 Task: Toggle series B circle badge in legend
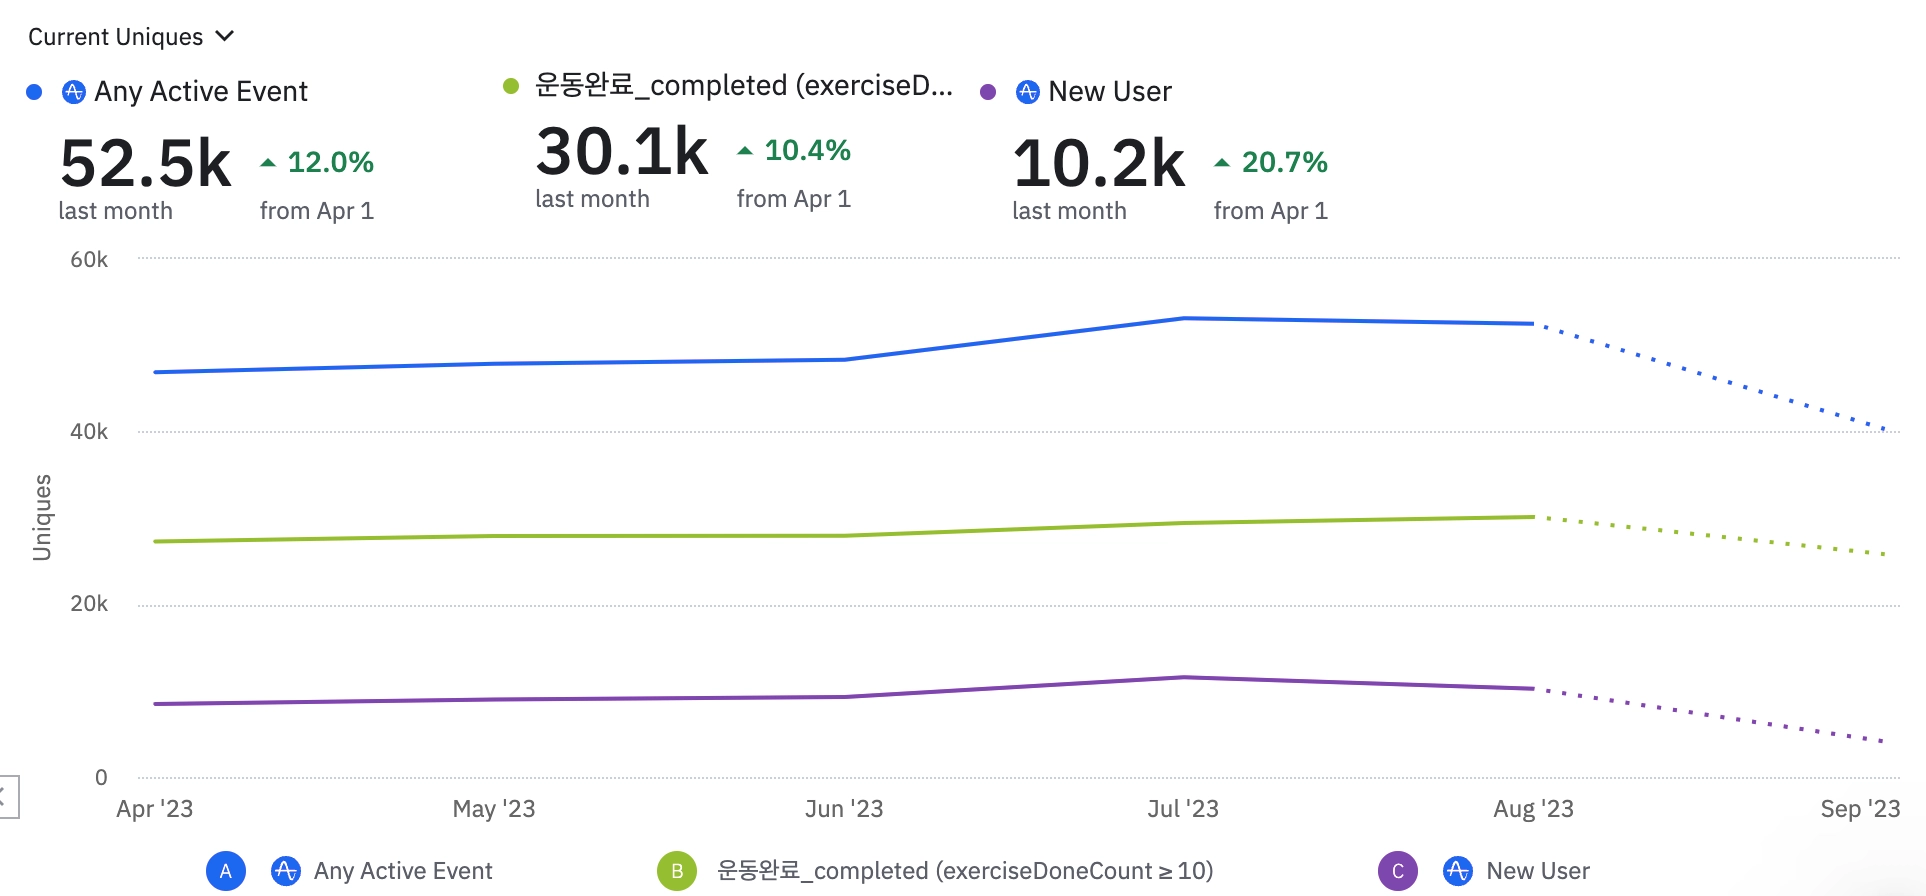(x=677, y=871)
